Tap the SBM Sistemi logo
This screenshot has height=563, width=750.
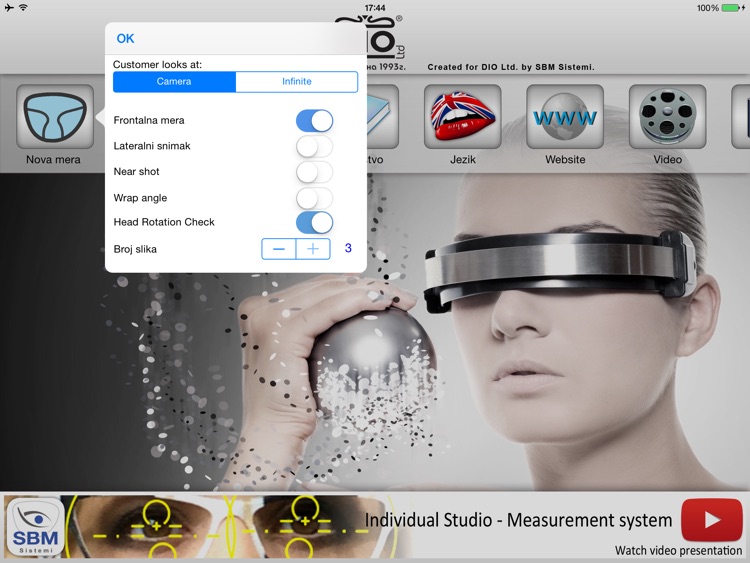35,526
